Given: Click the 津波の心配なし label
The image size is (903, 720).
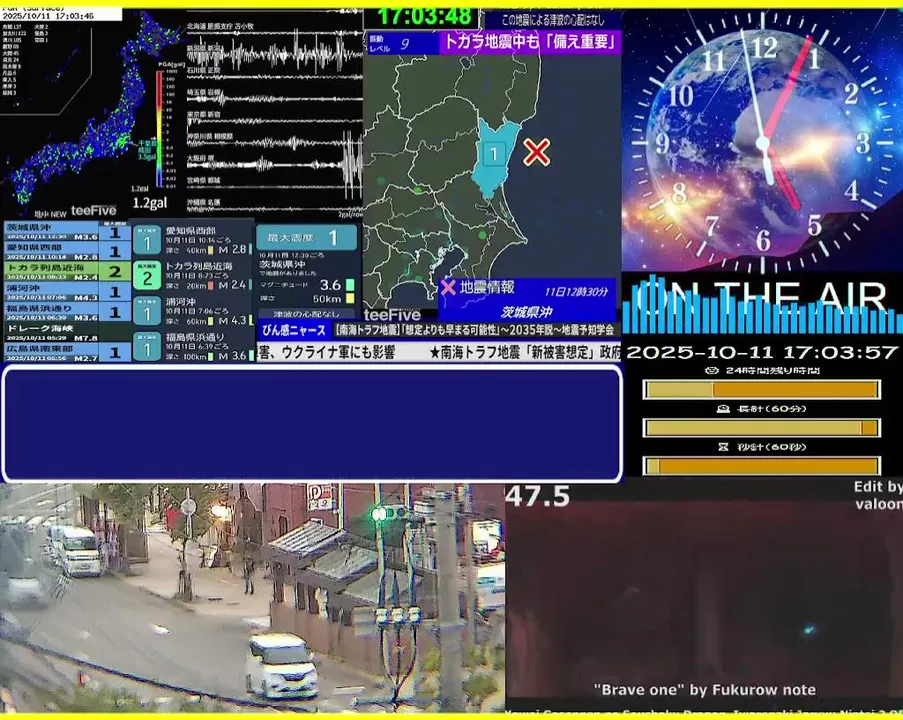Looking at the screenshot, I should coord(306,314).
